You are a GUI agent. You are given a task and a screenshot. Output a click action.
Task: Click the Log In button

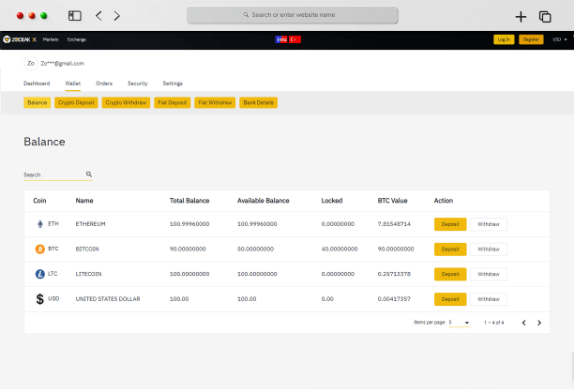504,40
